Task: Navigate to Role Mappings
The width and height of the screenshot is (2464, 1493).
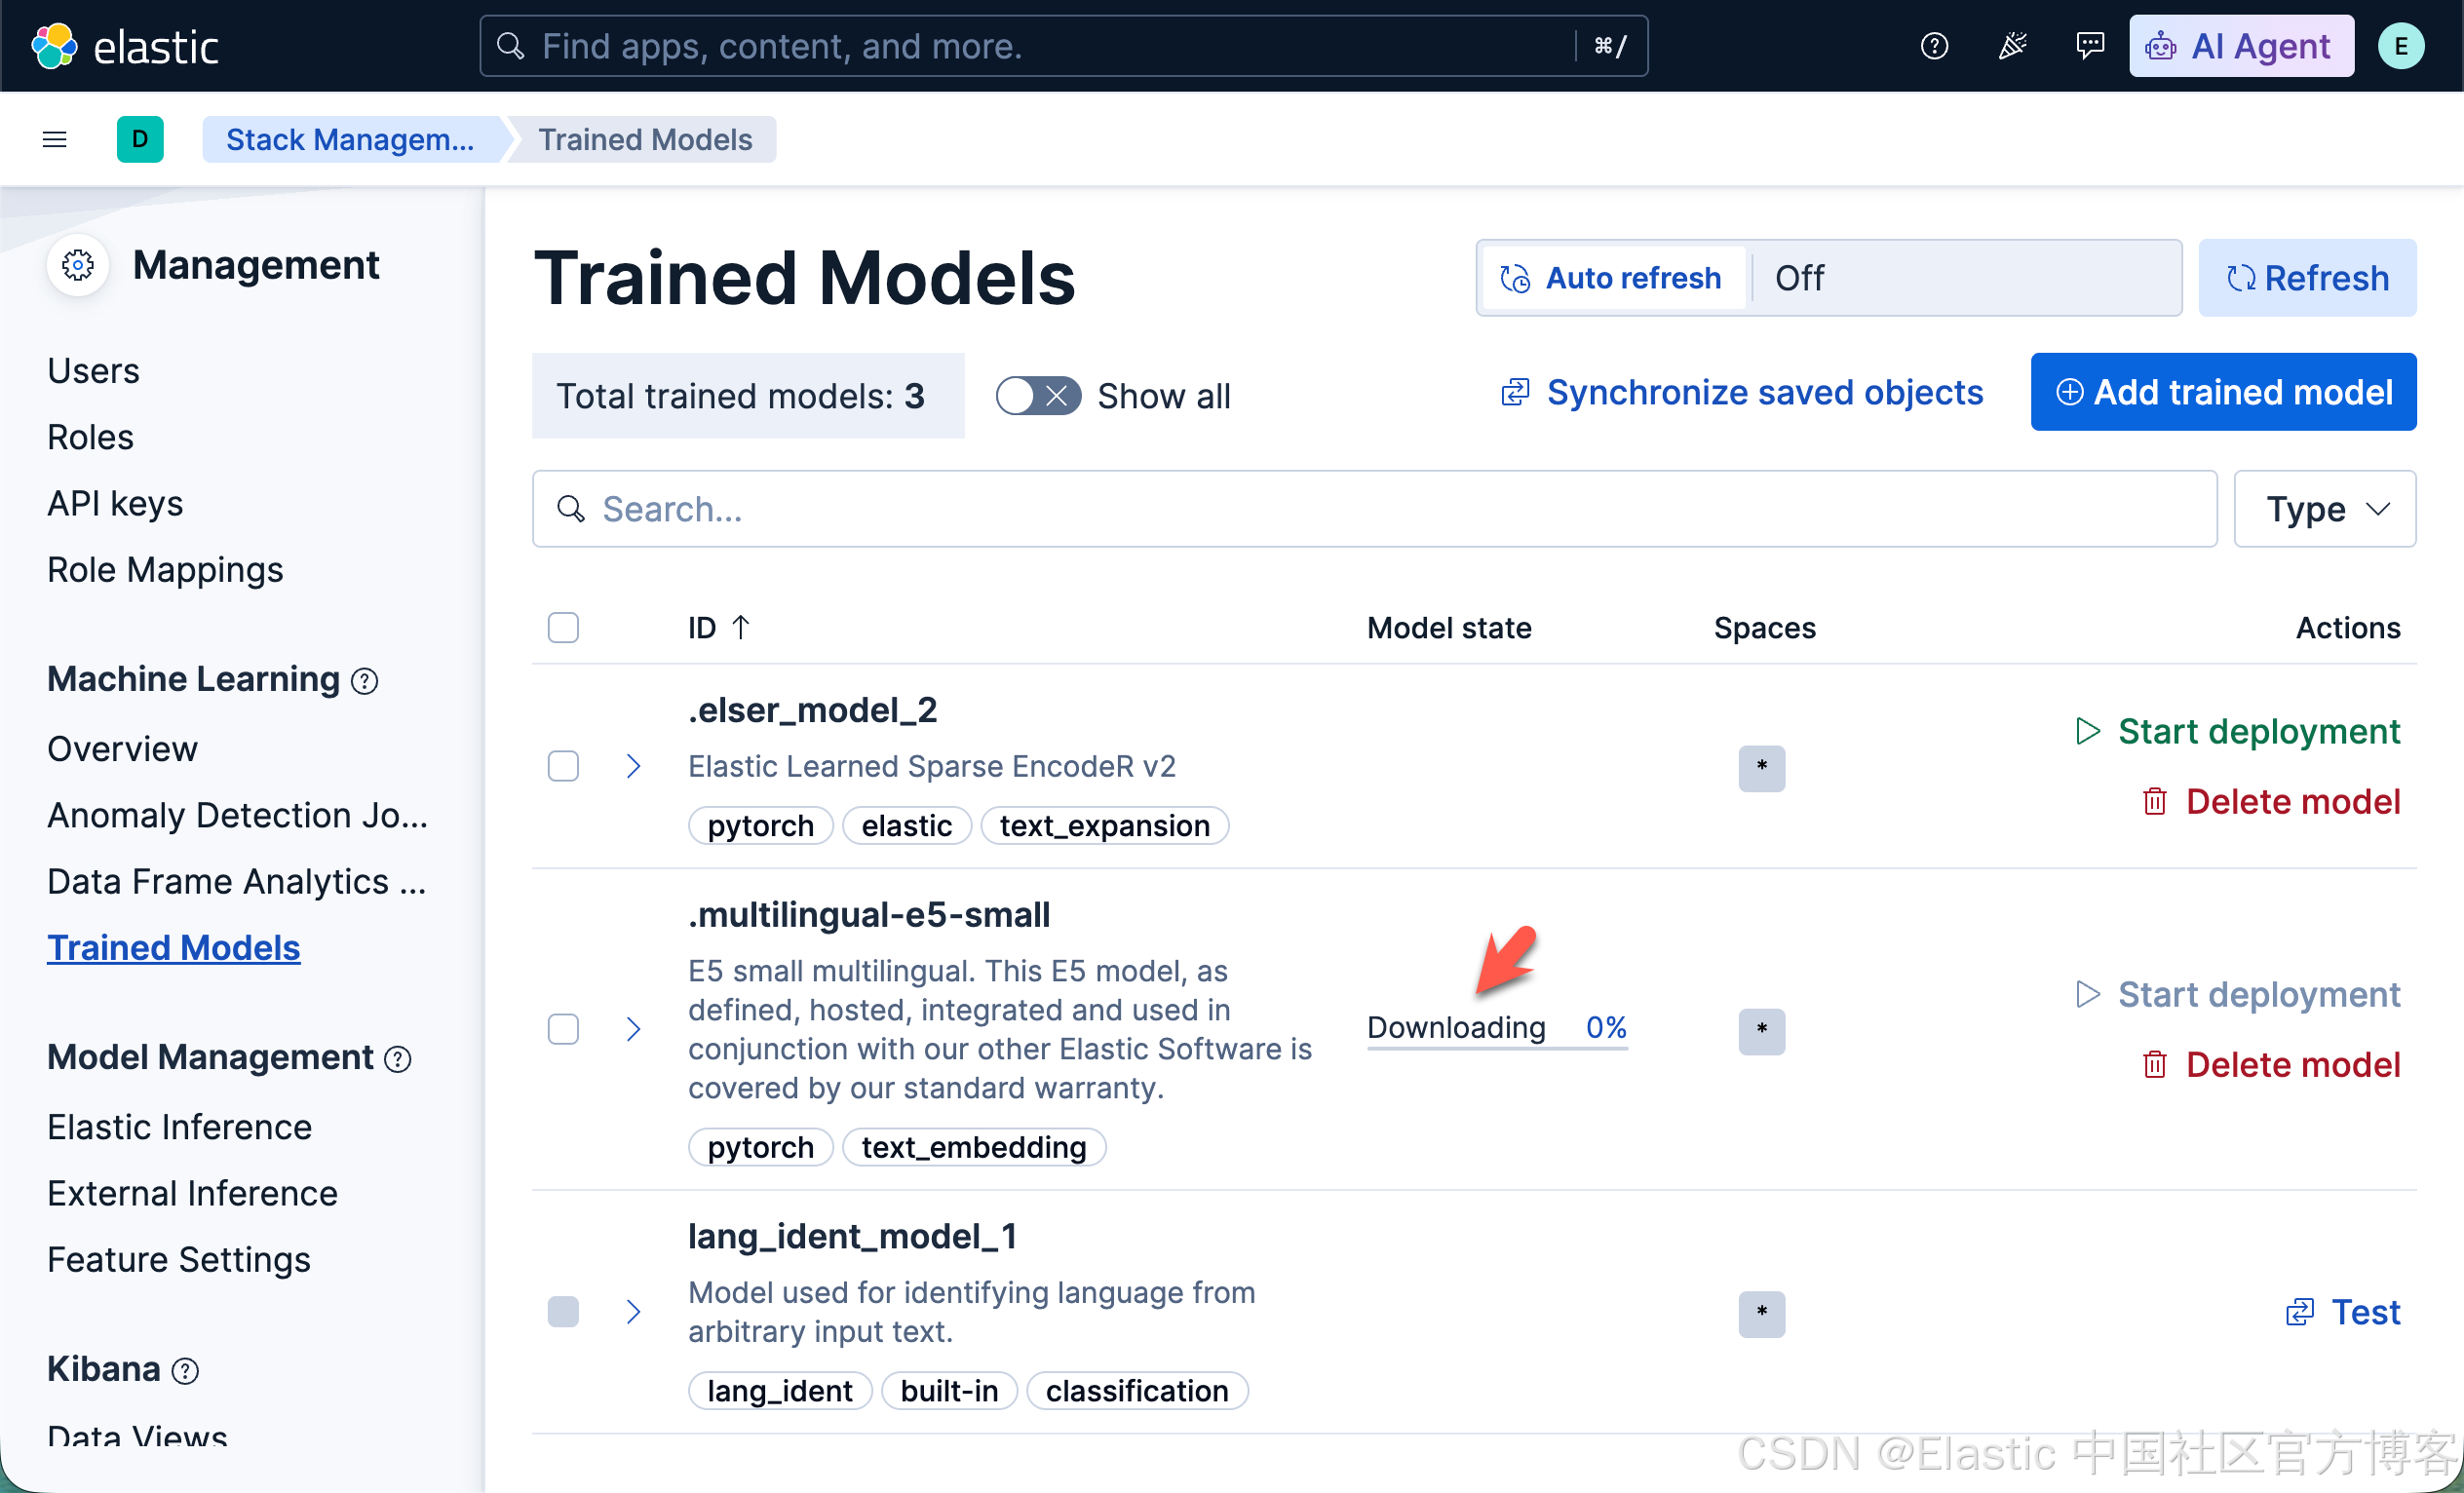Action: coord(165,570)
